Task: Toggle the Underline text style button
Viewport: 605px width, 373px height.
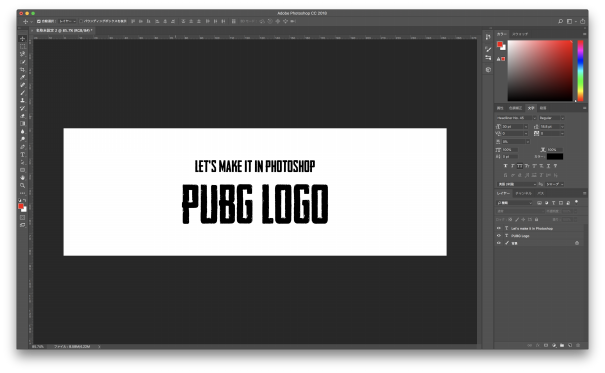Action: [548, 166]
